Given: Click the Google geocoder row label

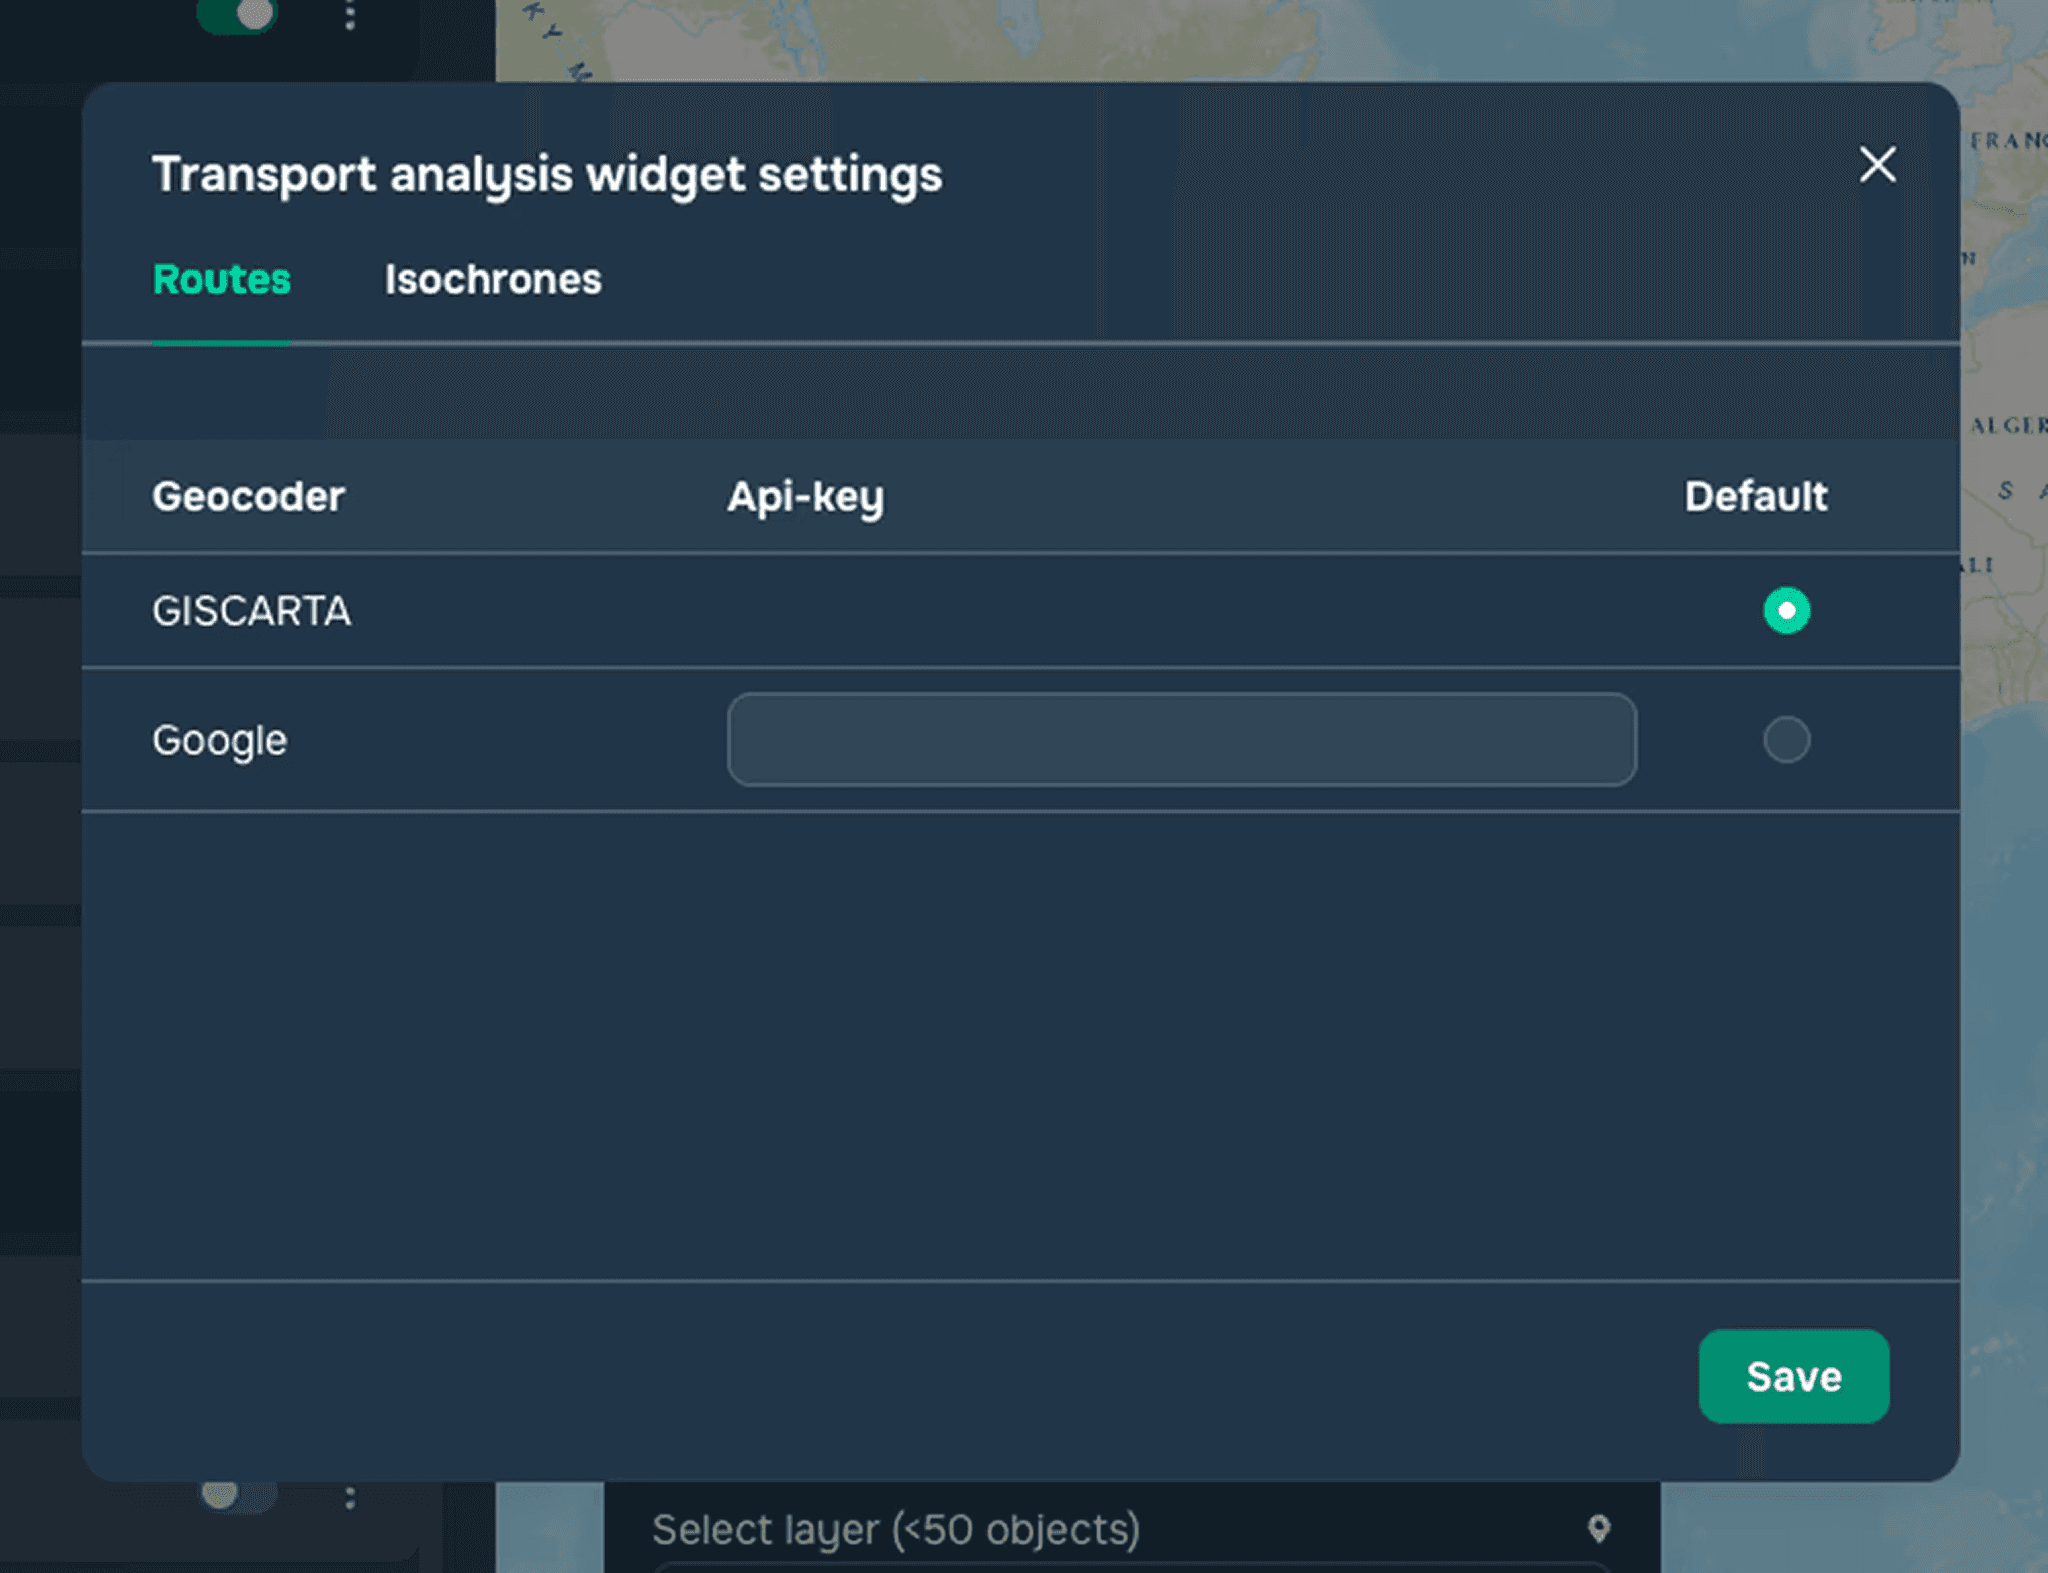Looking at the screenshot, I should [x=219, y=741].
